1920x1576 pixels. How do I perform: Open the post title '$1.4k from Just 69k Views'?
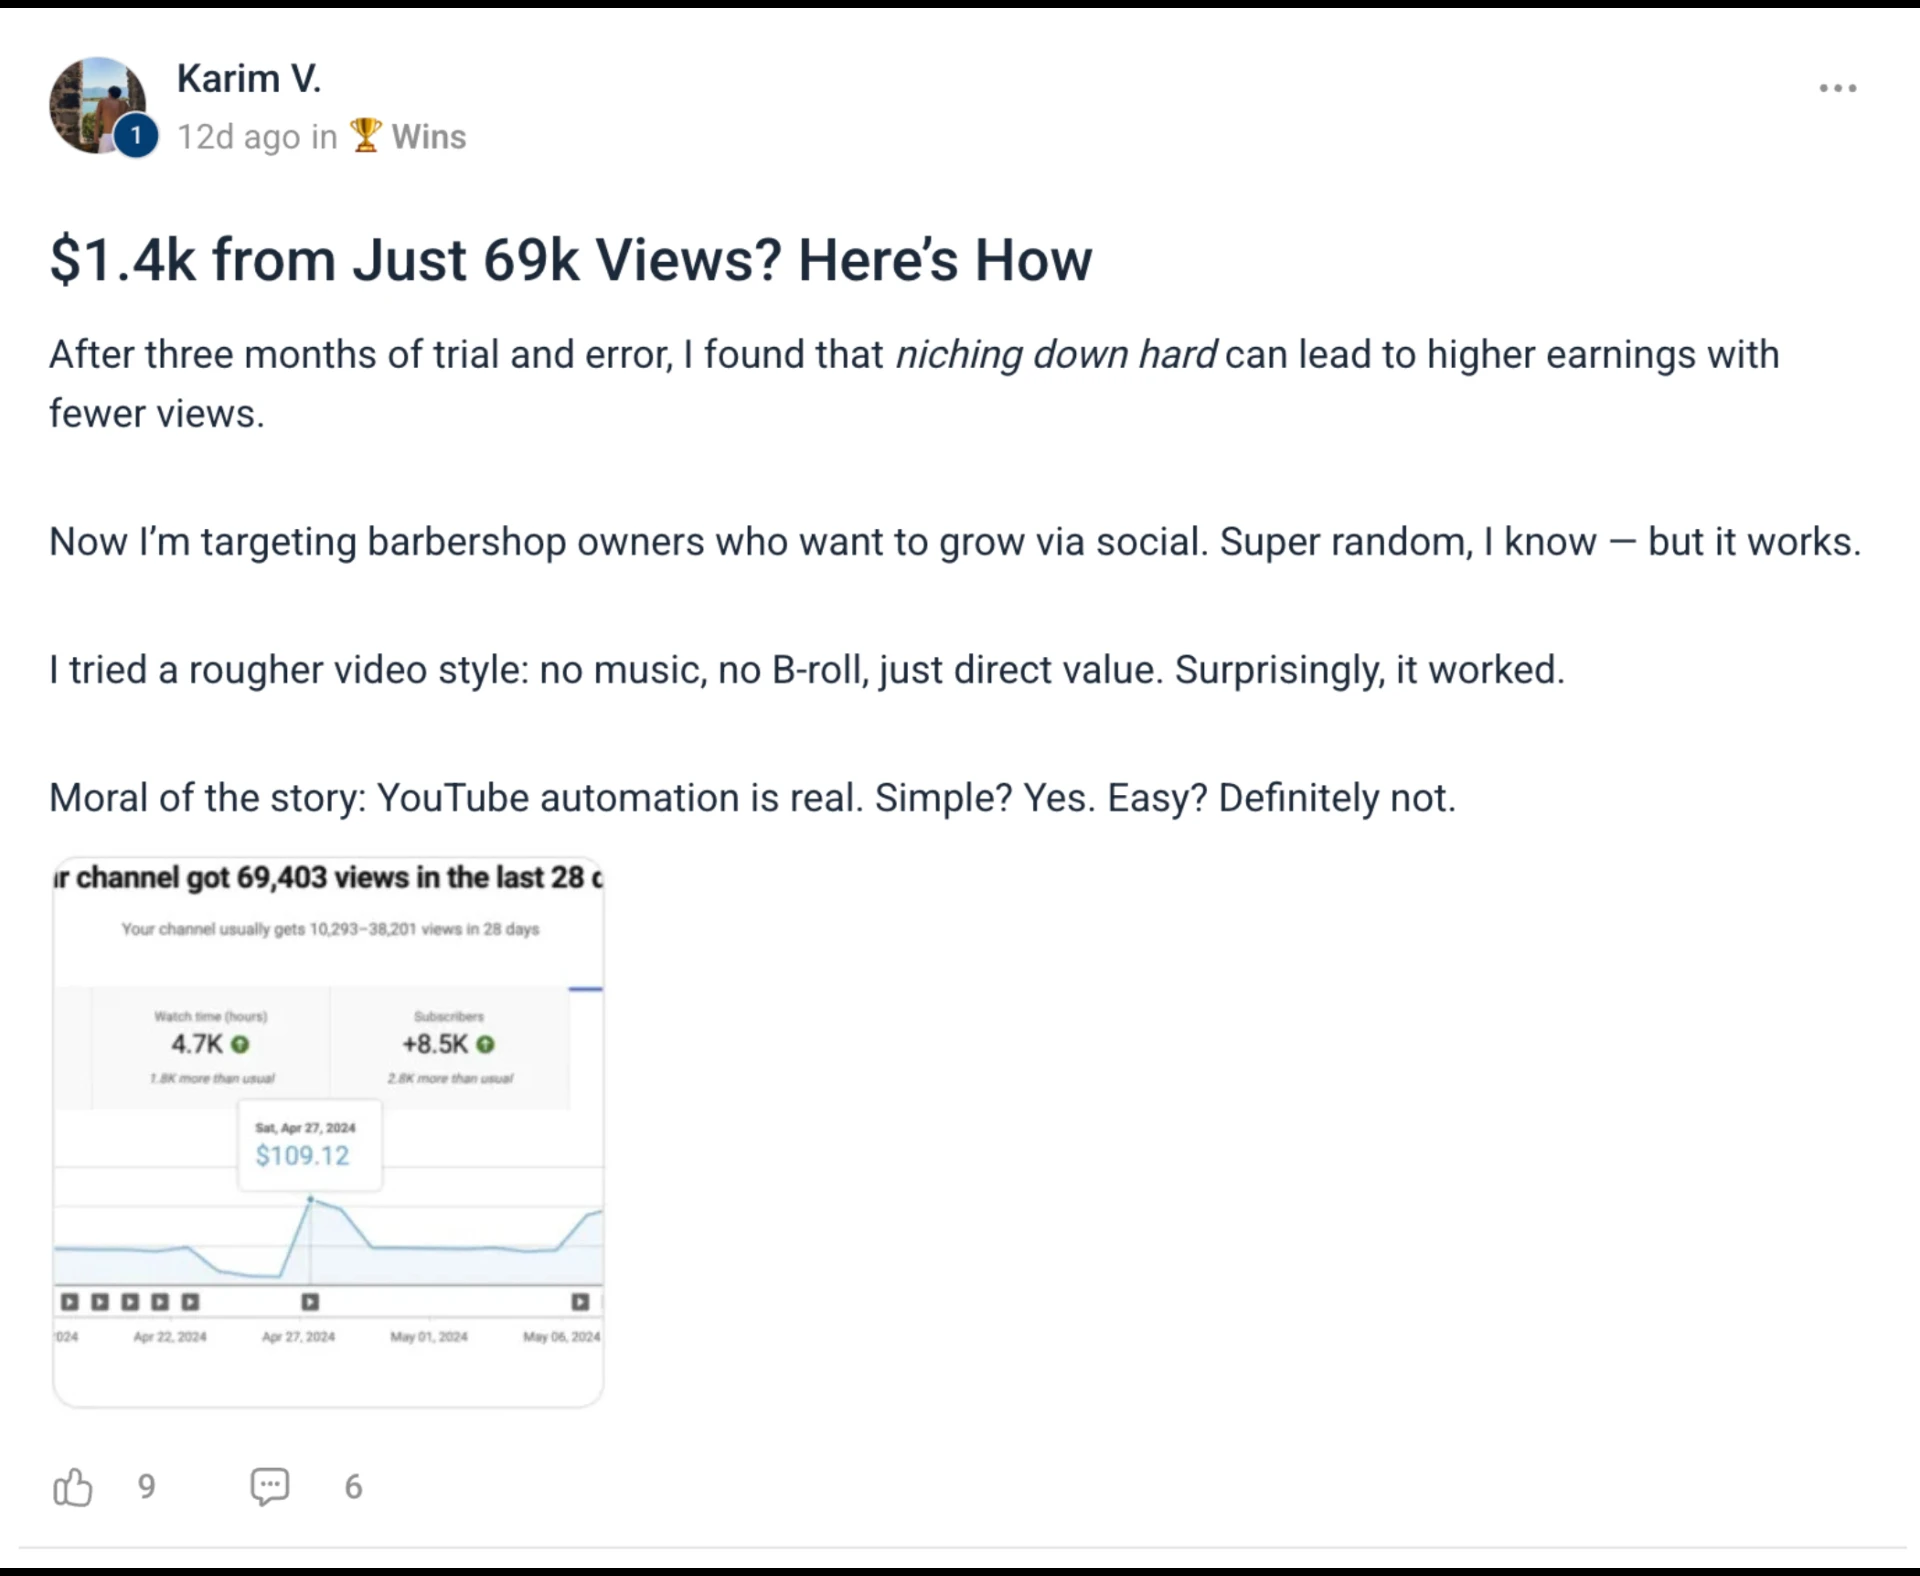571,260
